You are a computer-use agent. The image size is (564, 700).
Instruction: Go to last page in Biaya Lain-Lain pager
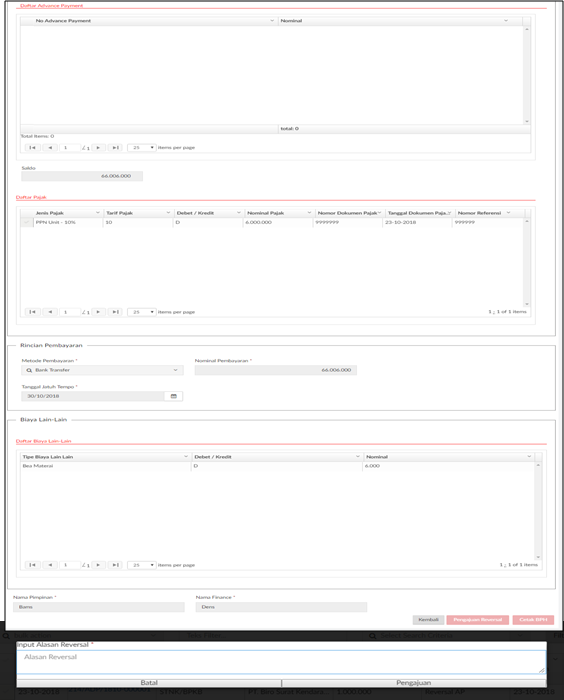(115, 565)
